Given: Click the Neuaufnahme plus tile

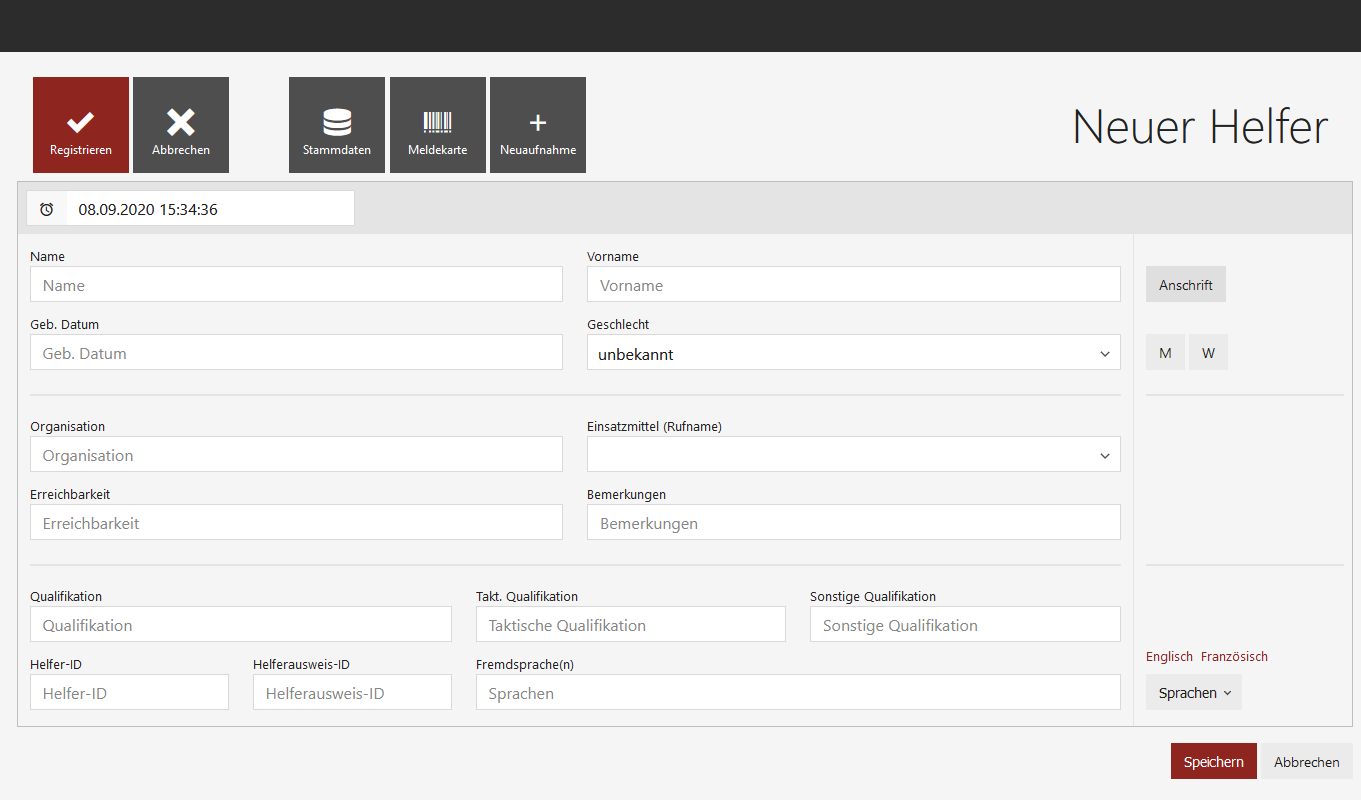Looking at the screenshot, I should click(538, 125).
